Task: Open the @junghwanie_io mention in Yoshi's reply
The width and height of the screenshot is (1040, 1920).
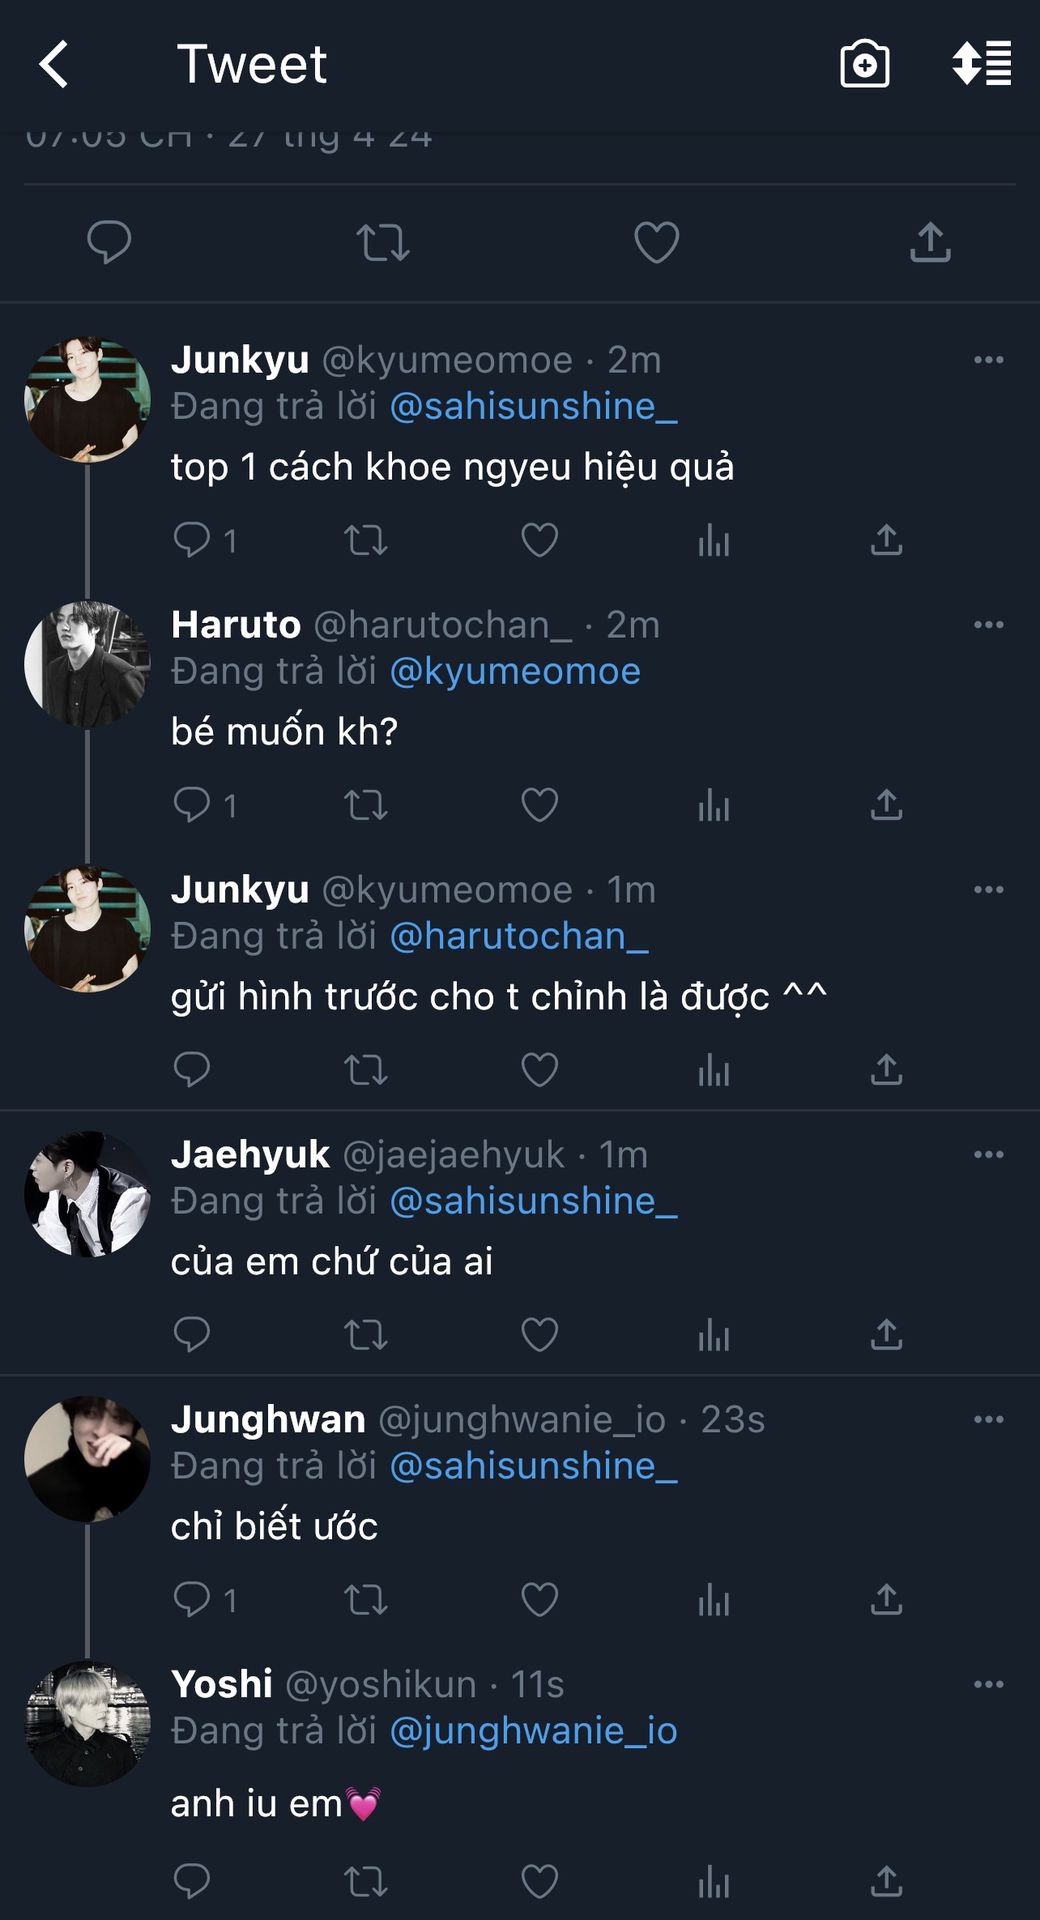Action: pos(533,1731)
